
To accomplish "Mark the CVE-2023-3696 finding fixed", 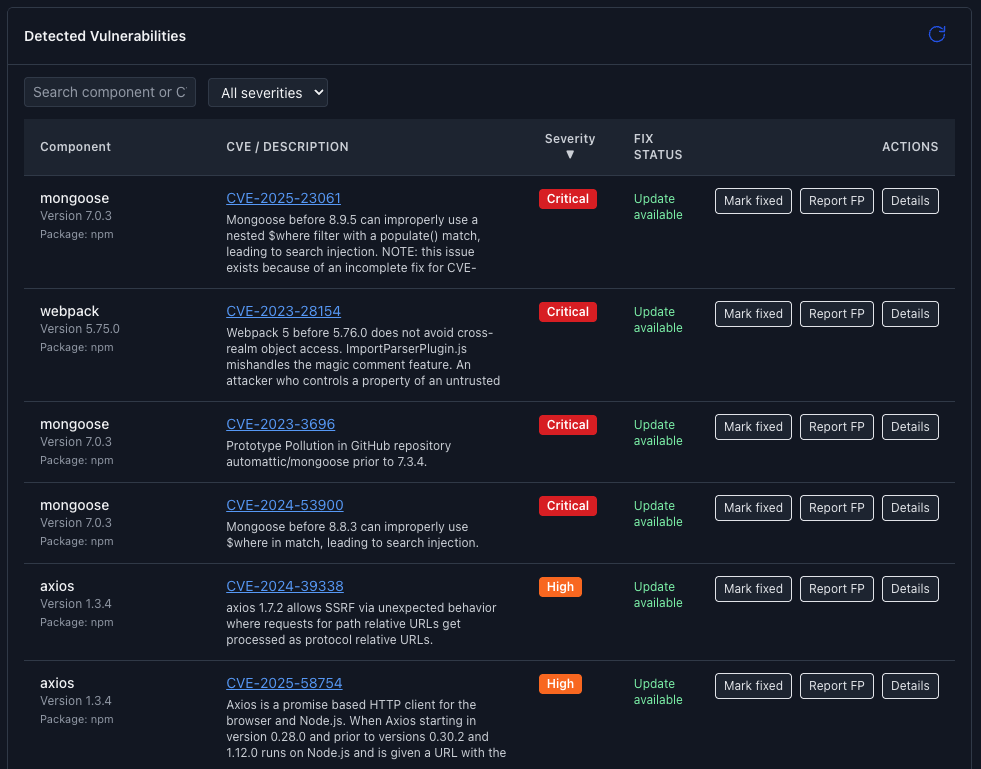I will pos(752,426).
